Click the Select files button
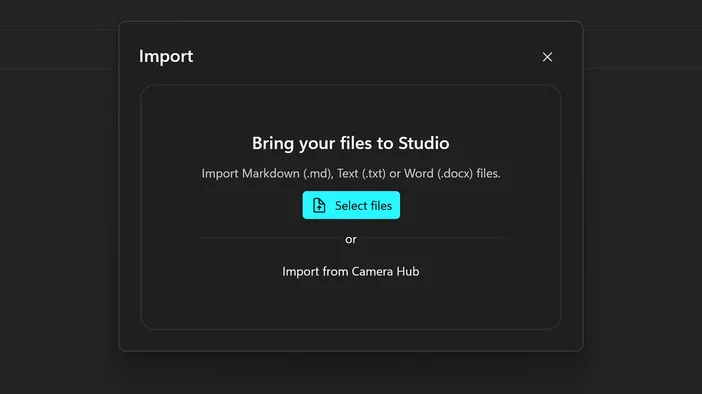 (351, 205)
